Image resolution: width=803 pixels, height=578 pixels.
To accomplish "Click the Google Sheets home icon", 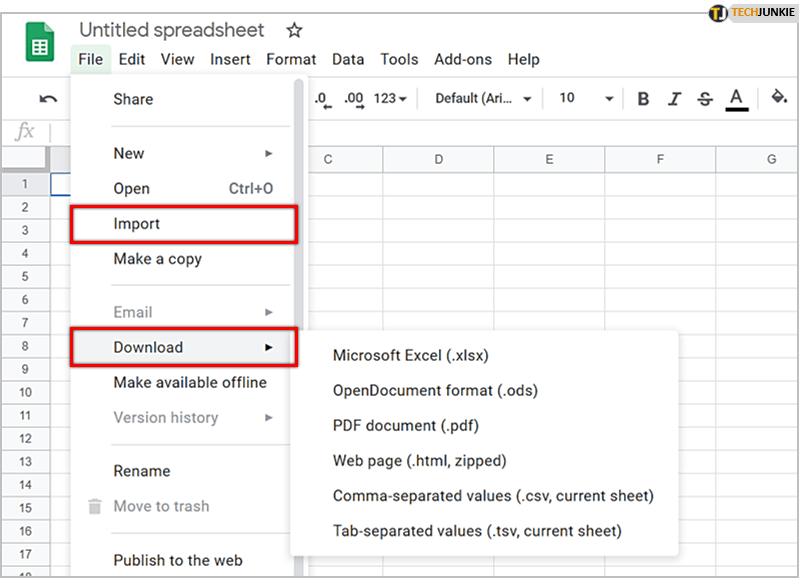I will 39,43.
